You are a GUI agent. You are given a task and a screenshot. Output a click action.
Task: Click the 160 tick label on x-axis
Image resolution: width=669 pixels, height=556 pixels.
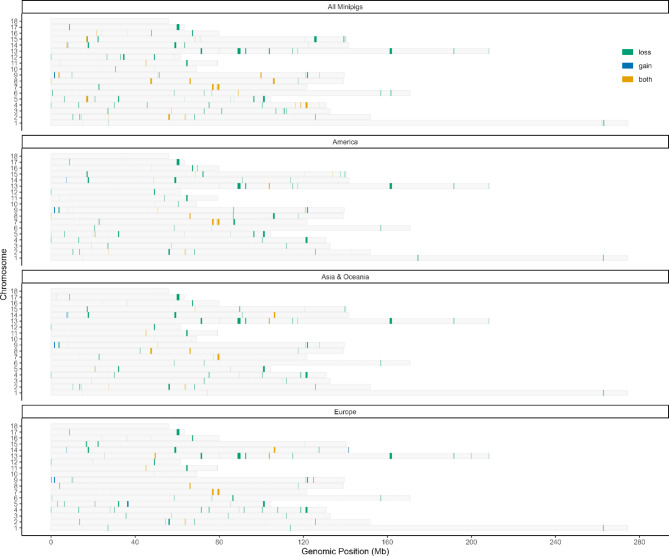(387, 542)
